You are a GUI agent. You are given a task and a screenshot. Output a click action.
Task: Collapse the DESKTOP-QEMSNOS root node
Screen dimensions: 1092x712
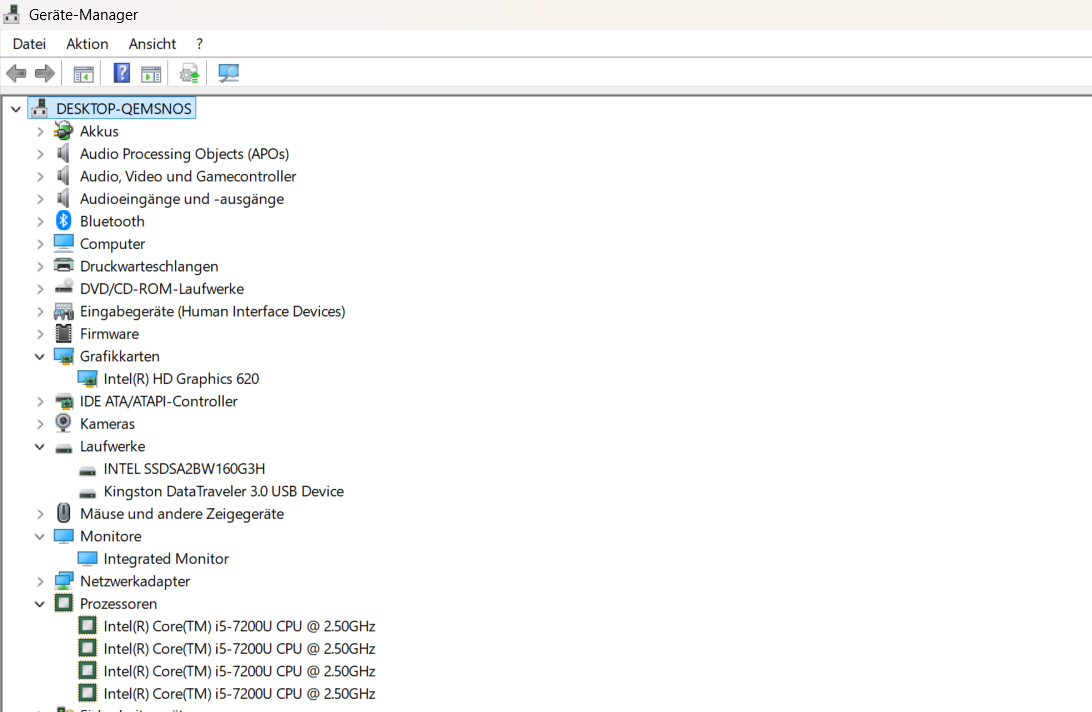[x=16, y=109]
